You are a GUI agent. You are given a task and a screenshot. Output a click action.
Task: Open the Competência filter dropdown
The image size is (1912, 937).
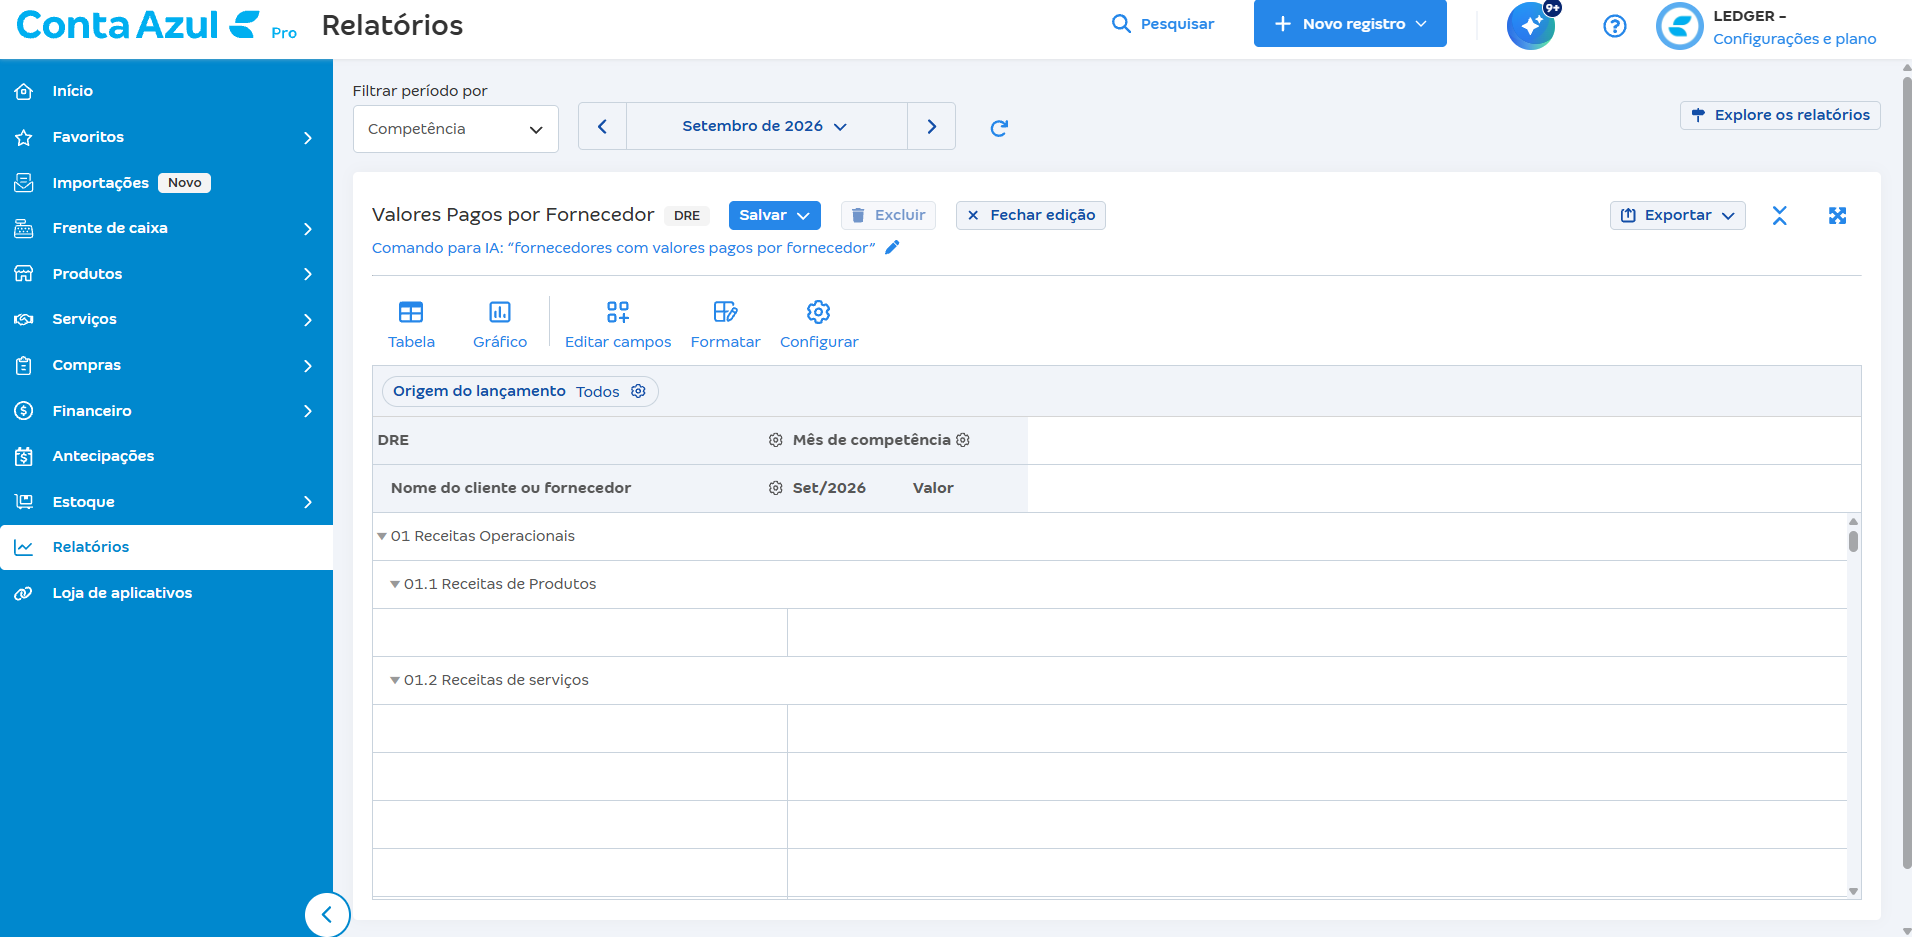455,129
